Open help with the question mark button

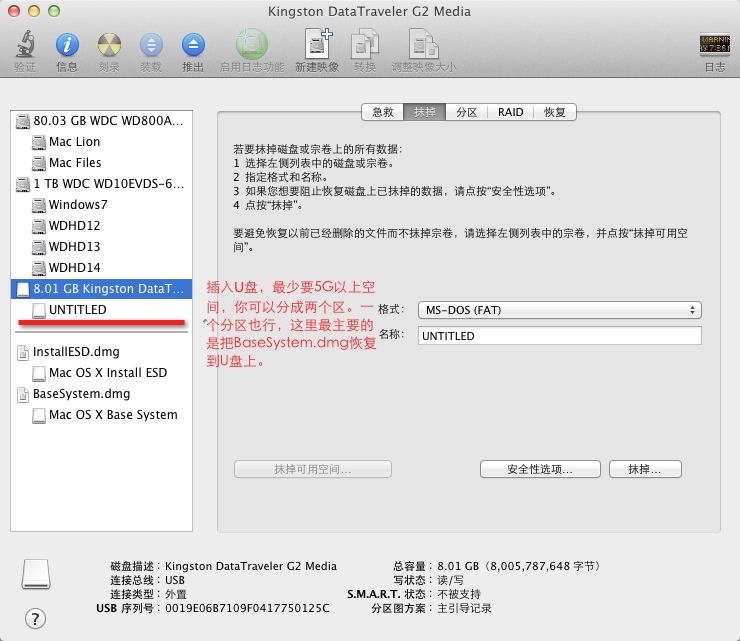pyautogui.click(x=35, y=618)
